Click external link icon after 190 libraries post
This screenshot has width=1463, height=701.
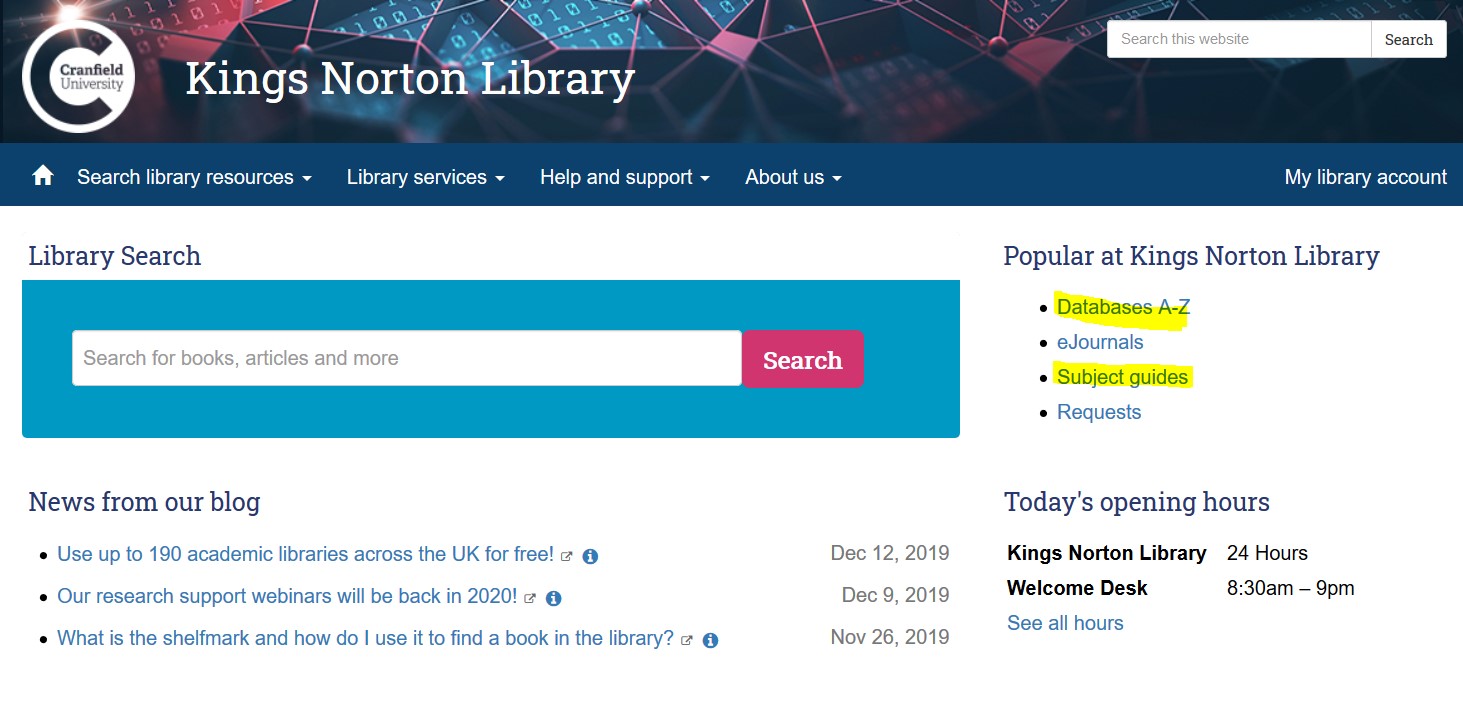click(567, 556)
